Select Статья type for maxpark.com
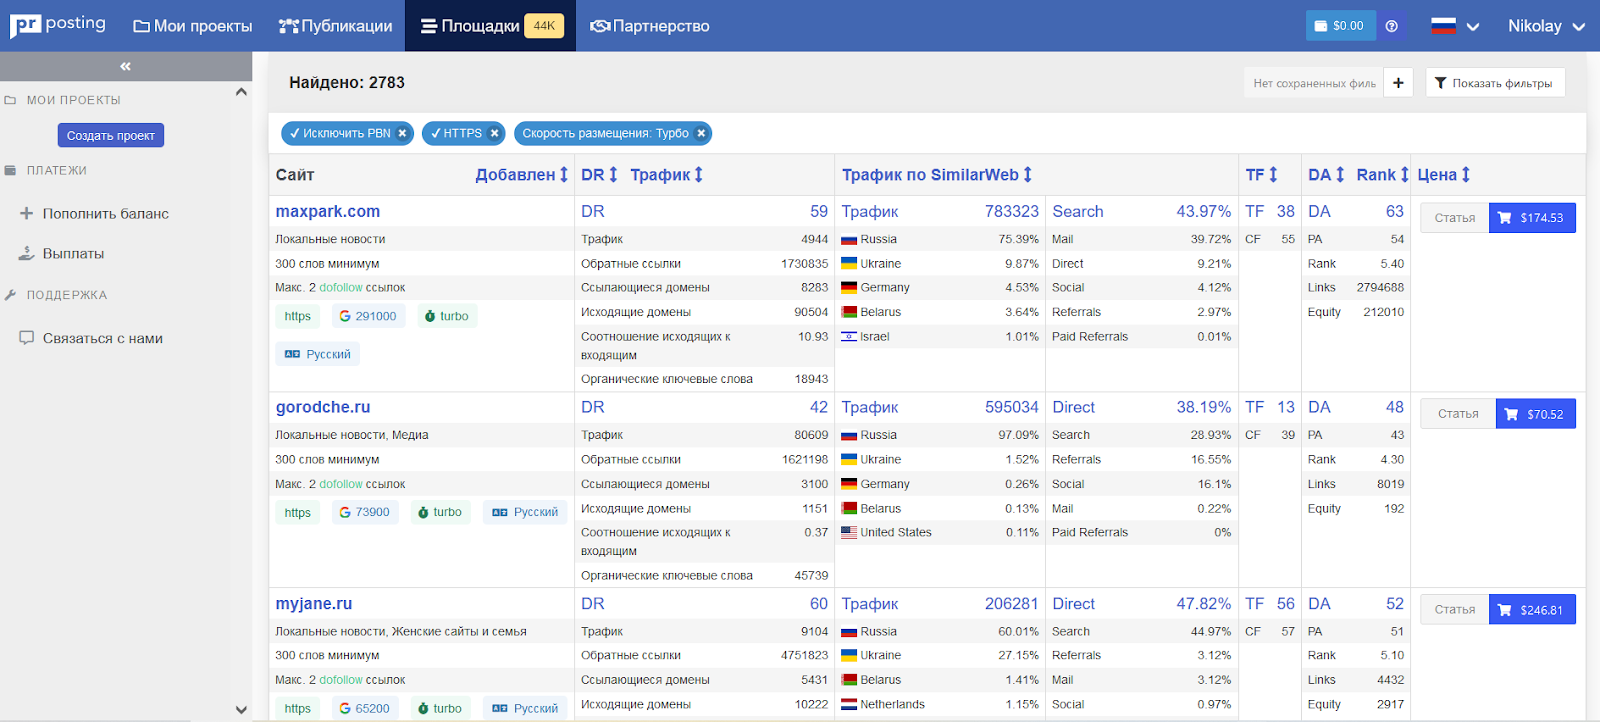This screenshot has width=1600, height=722. click(1455, 218)
